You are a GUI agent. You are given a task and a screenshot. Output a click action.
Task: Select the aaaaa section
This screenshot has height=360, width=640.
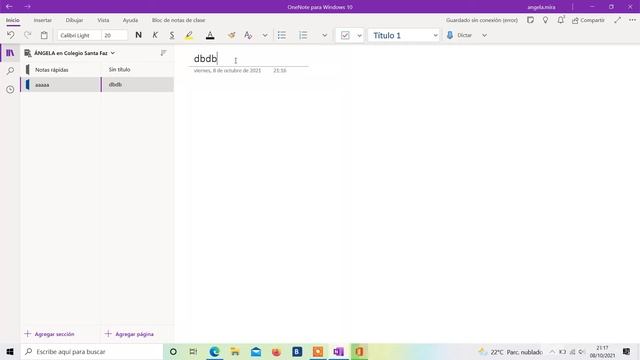coord(60,85)
